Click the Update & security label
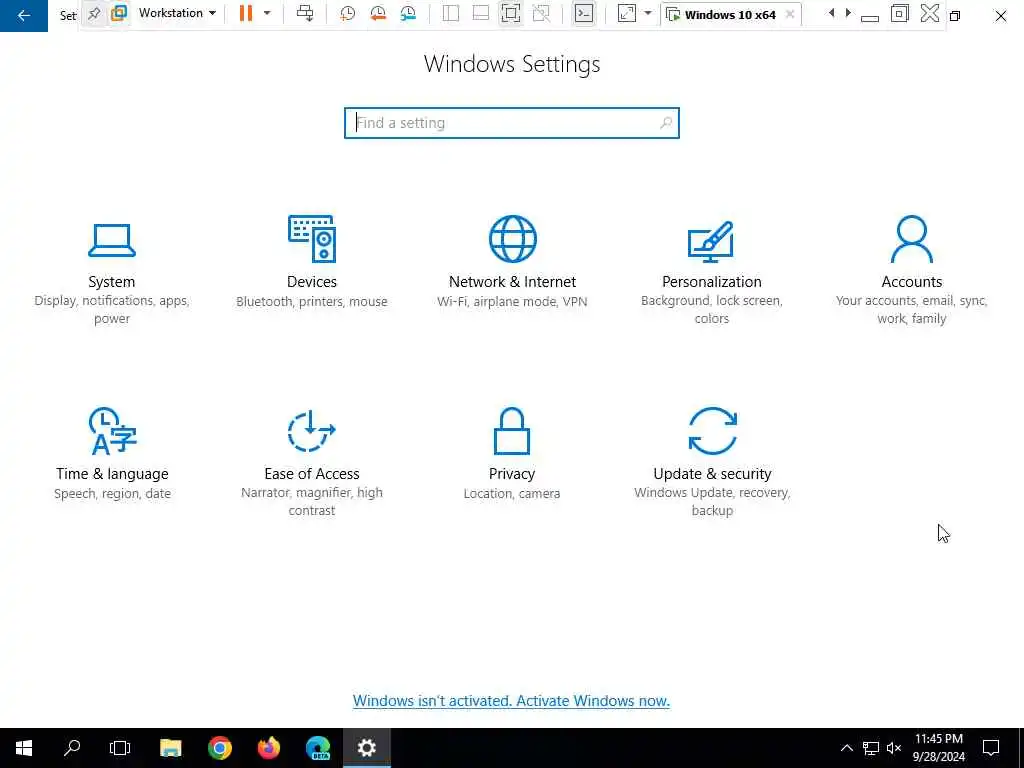This screenshot has width=1024, height=768. 712,473
